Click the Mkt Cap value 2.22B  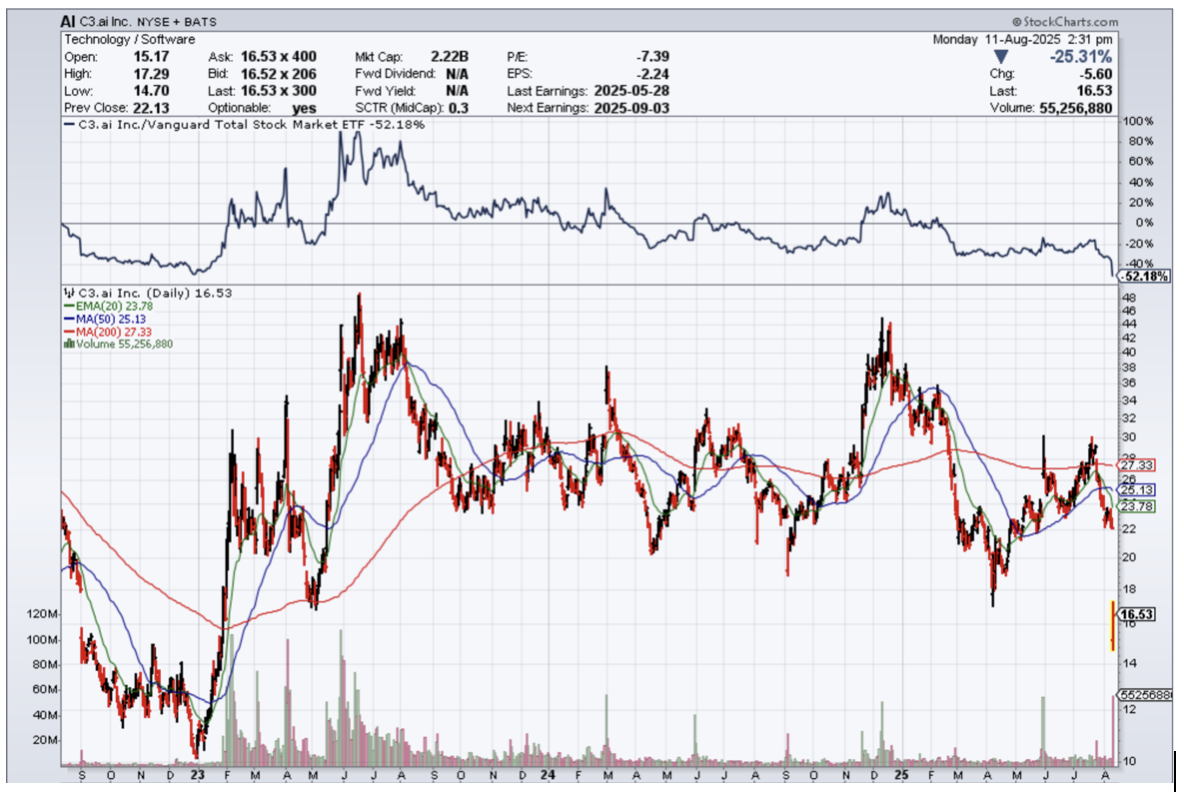449,57
